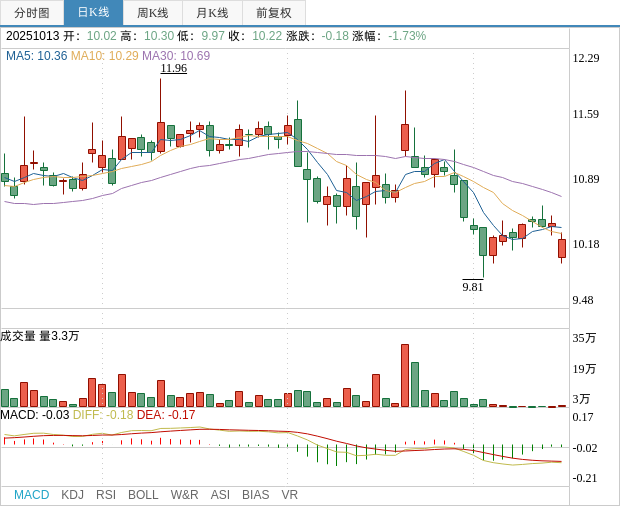
Task: Click the MA30: 10.69 legend
Action: [176, 56]
